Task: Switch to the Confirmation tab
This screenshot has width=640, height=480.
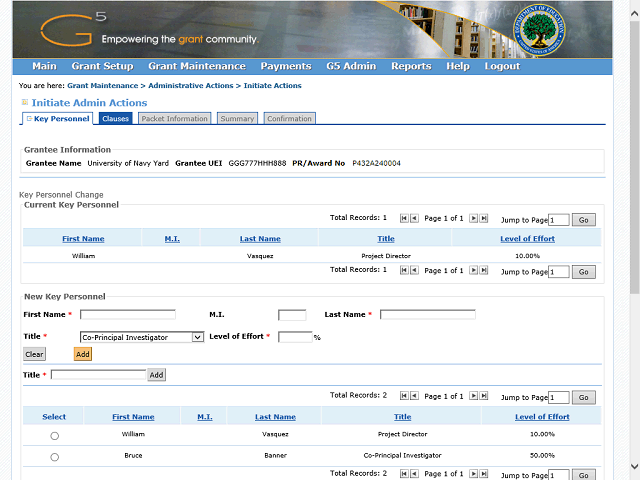Action: tap(289, 118)
